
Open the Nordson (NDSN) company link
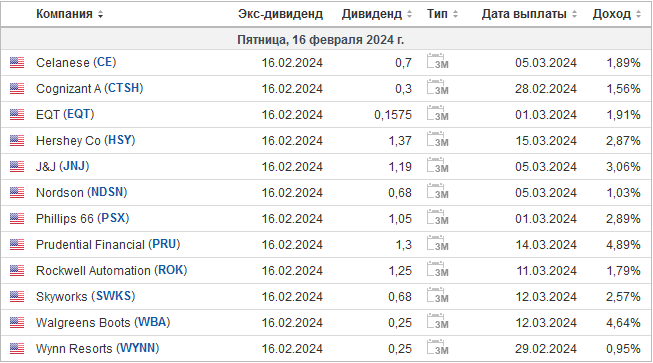pyautogui.click(x=82, y=192)
